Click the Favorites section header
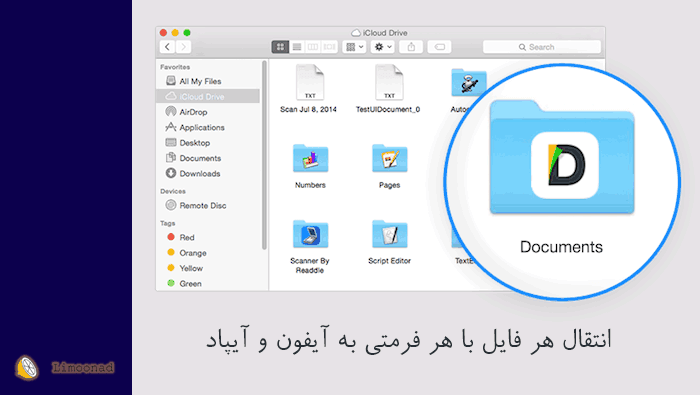Viewport: 700px width, 395px height. (175, 67)
